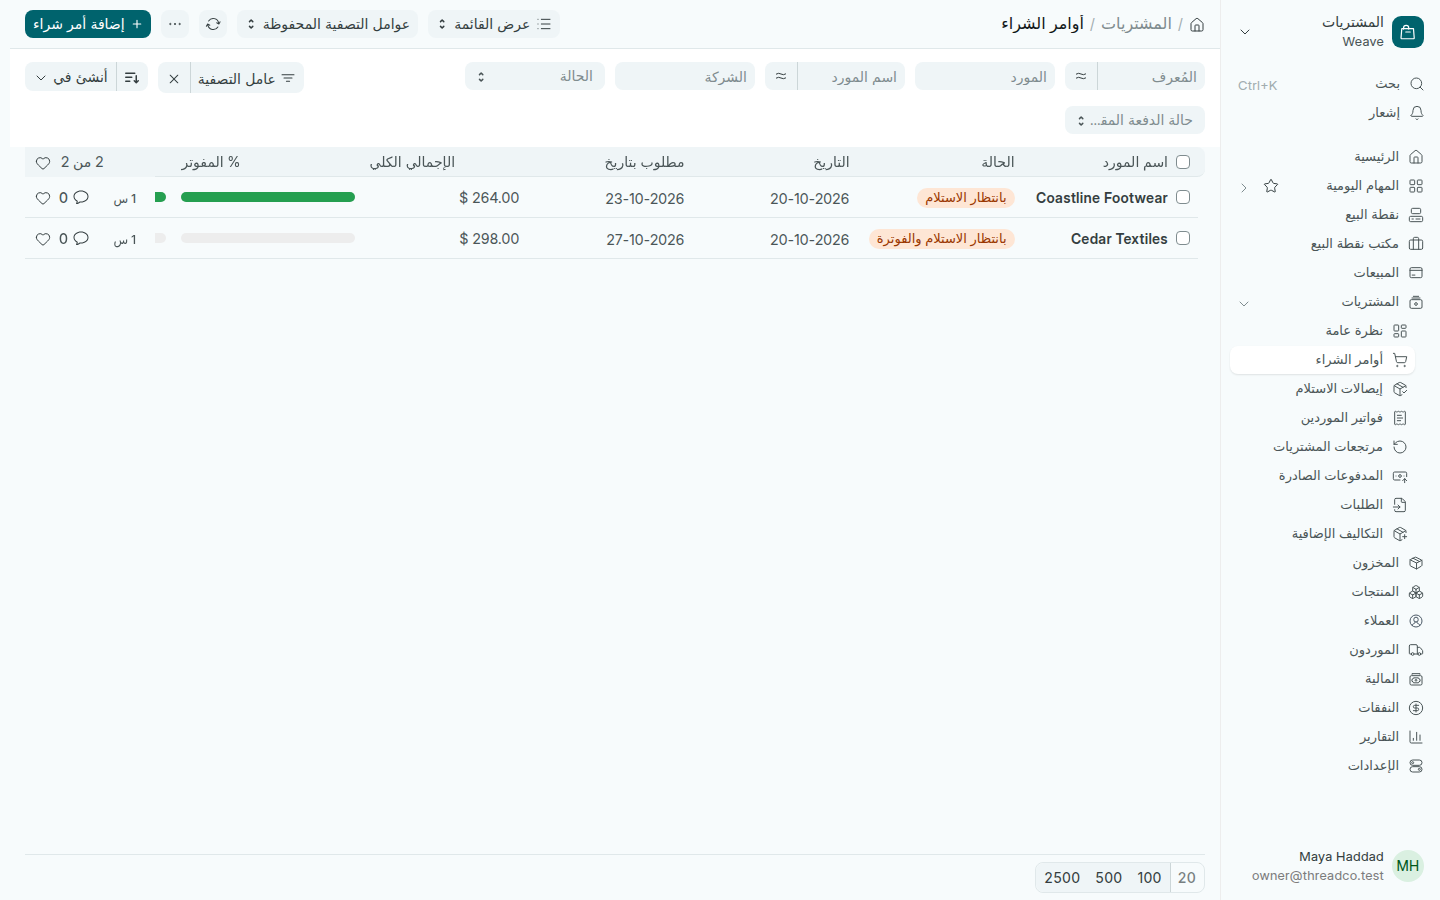Collapse the المشتريات sidebar section chevron

1244,303
